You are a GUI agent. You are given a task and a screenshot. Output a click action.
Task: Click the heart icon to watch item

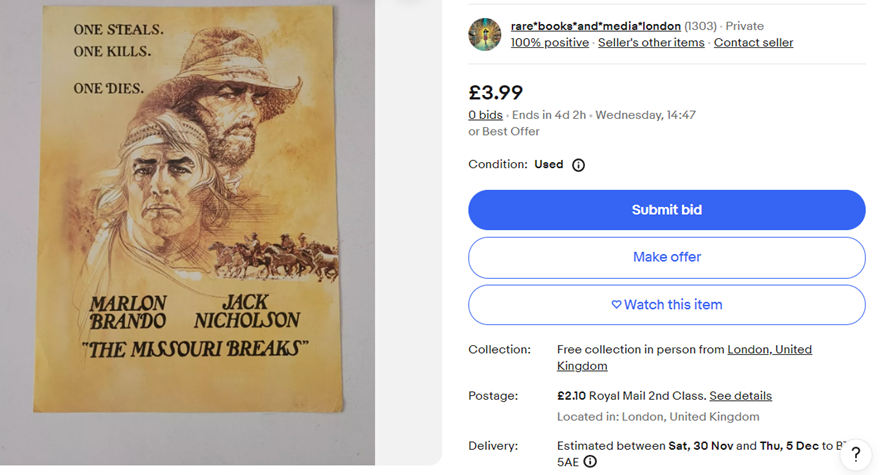pos(616,305)
